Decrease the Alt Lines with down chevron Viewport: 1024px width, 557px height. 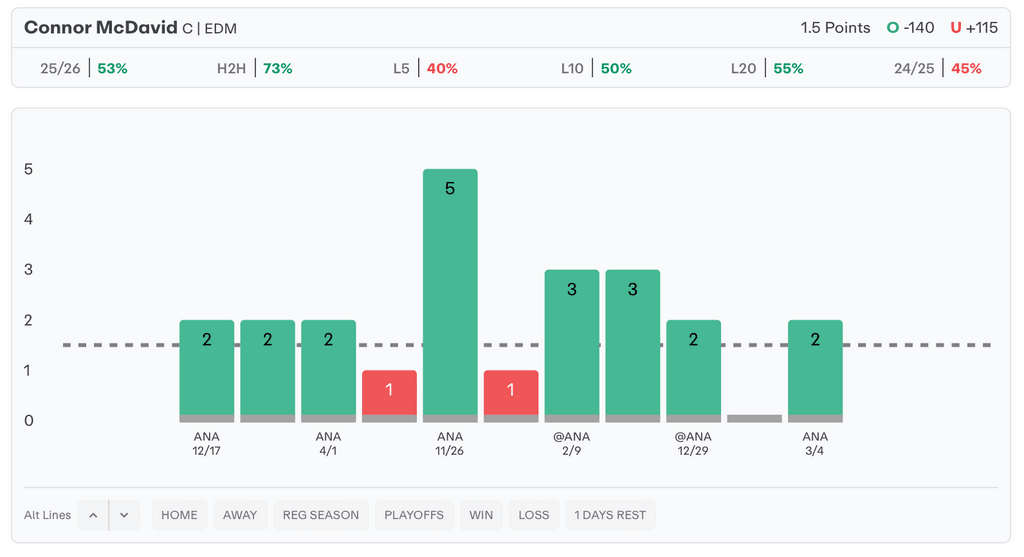coord(124,515)
